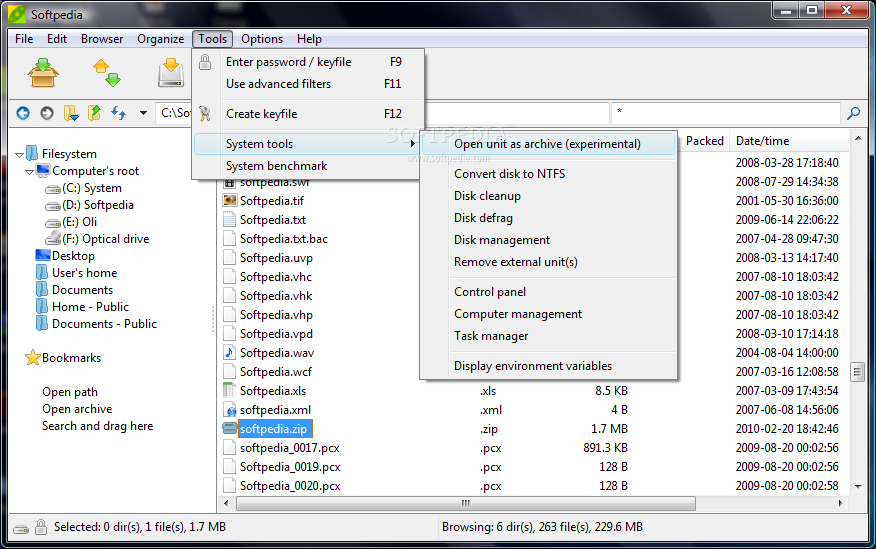876x549 pixels.
Task: Click the filter field containing asterisk
Action: tap(726, 113)
